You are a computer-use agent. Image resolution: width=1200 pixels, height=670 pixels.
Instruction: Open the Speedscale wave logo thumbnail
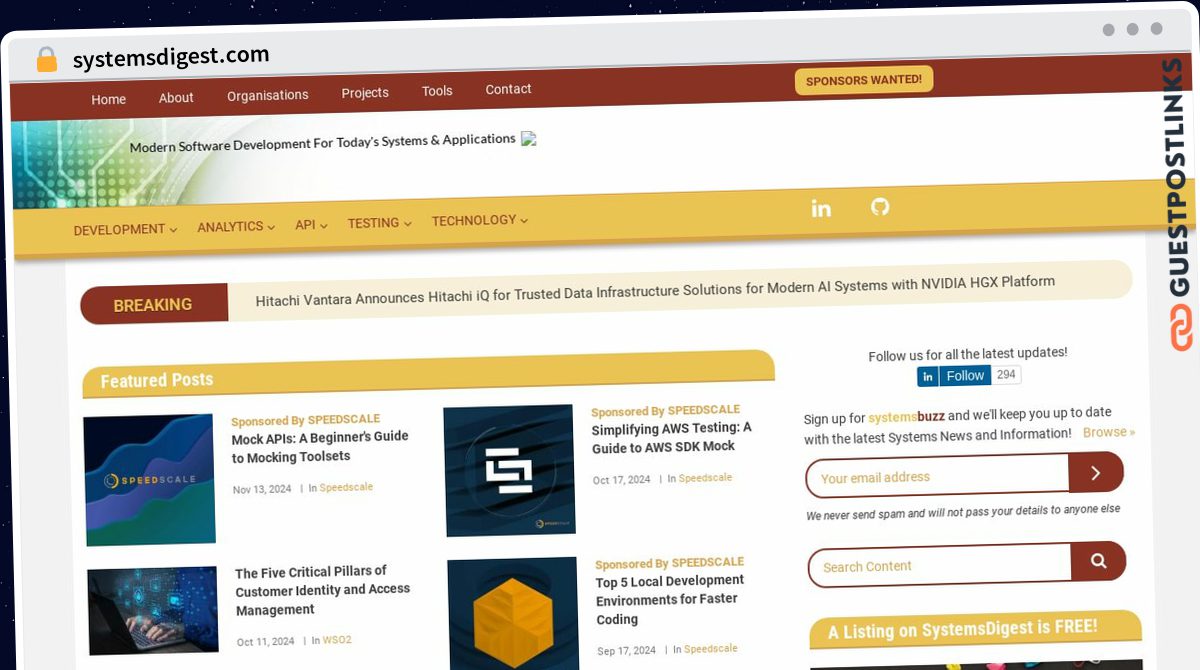(x=149, y=480)
